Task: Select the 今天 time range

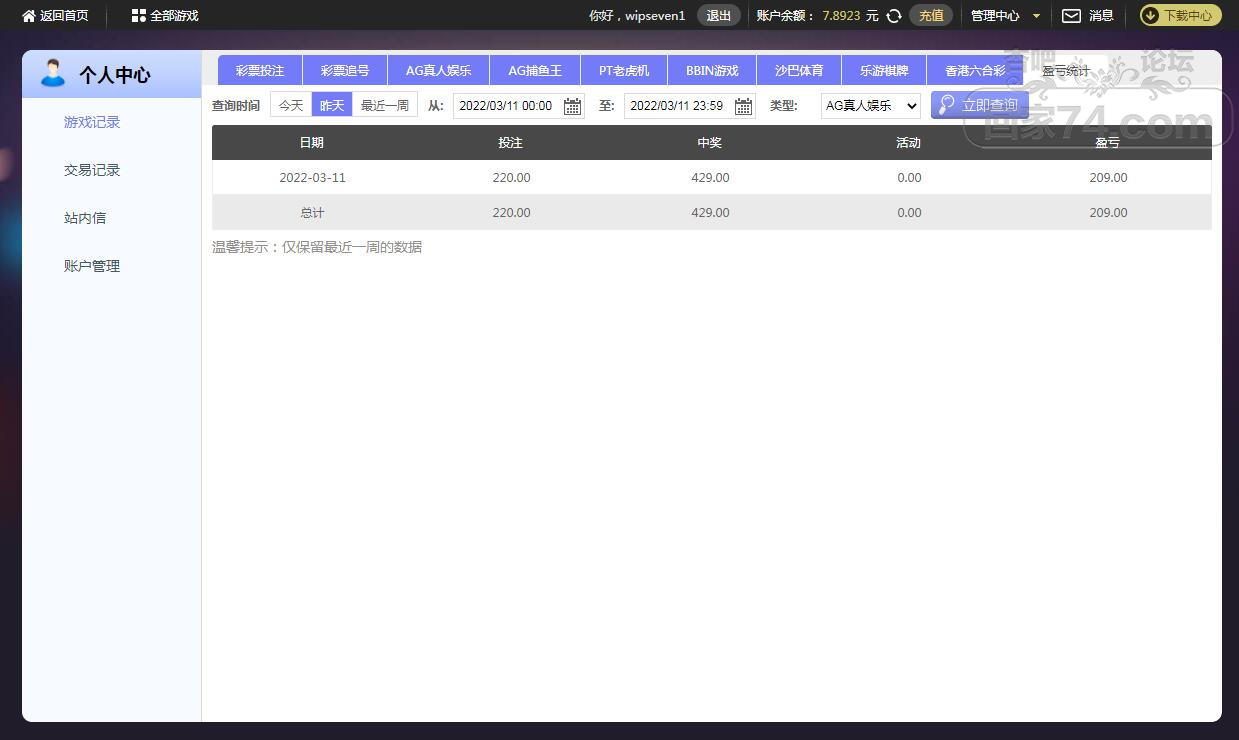Action: [291, 105]
